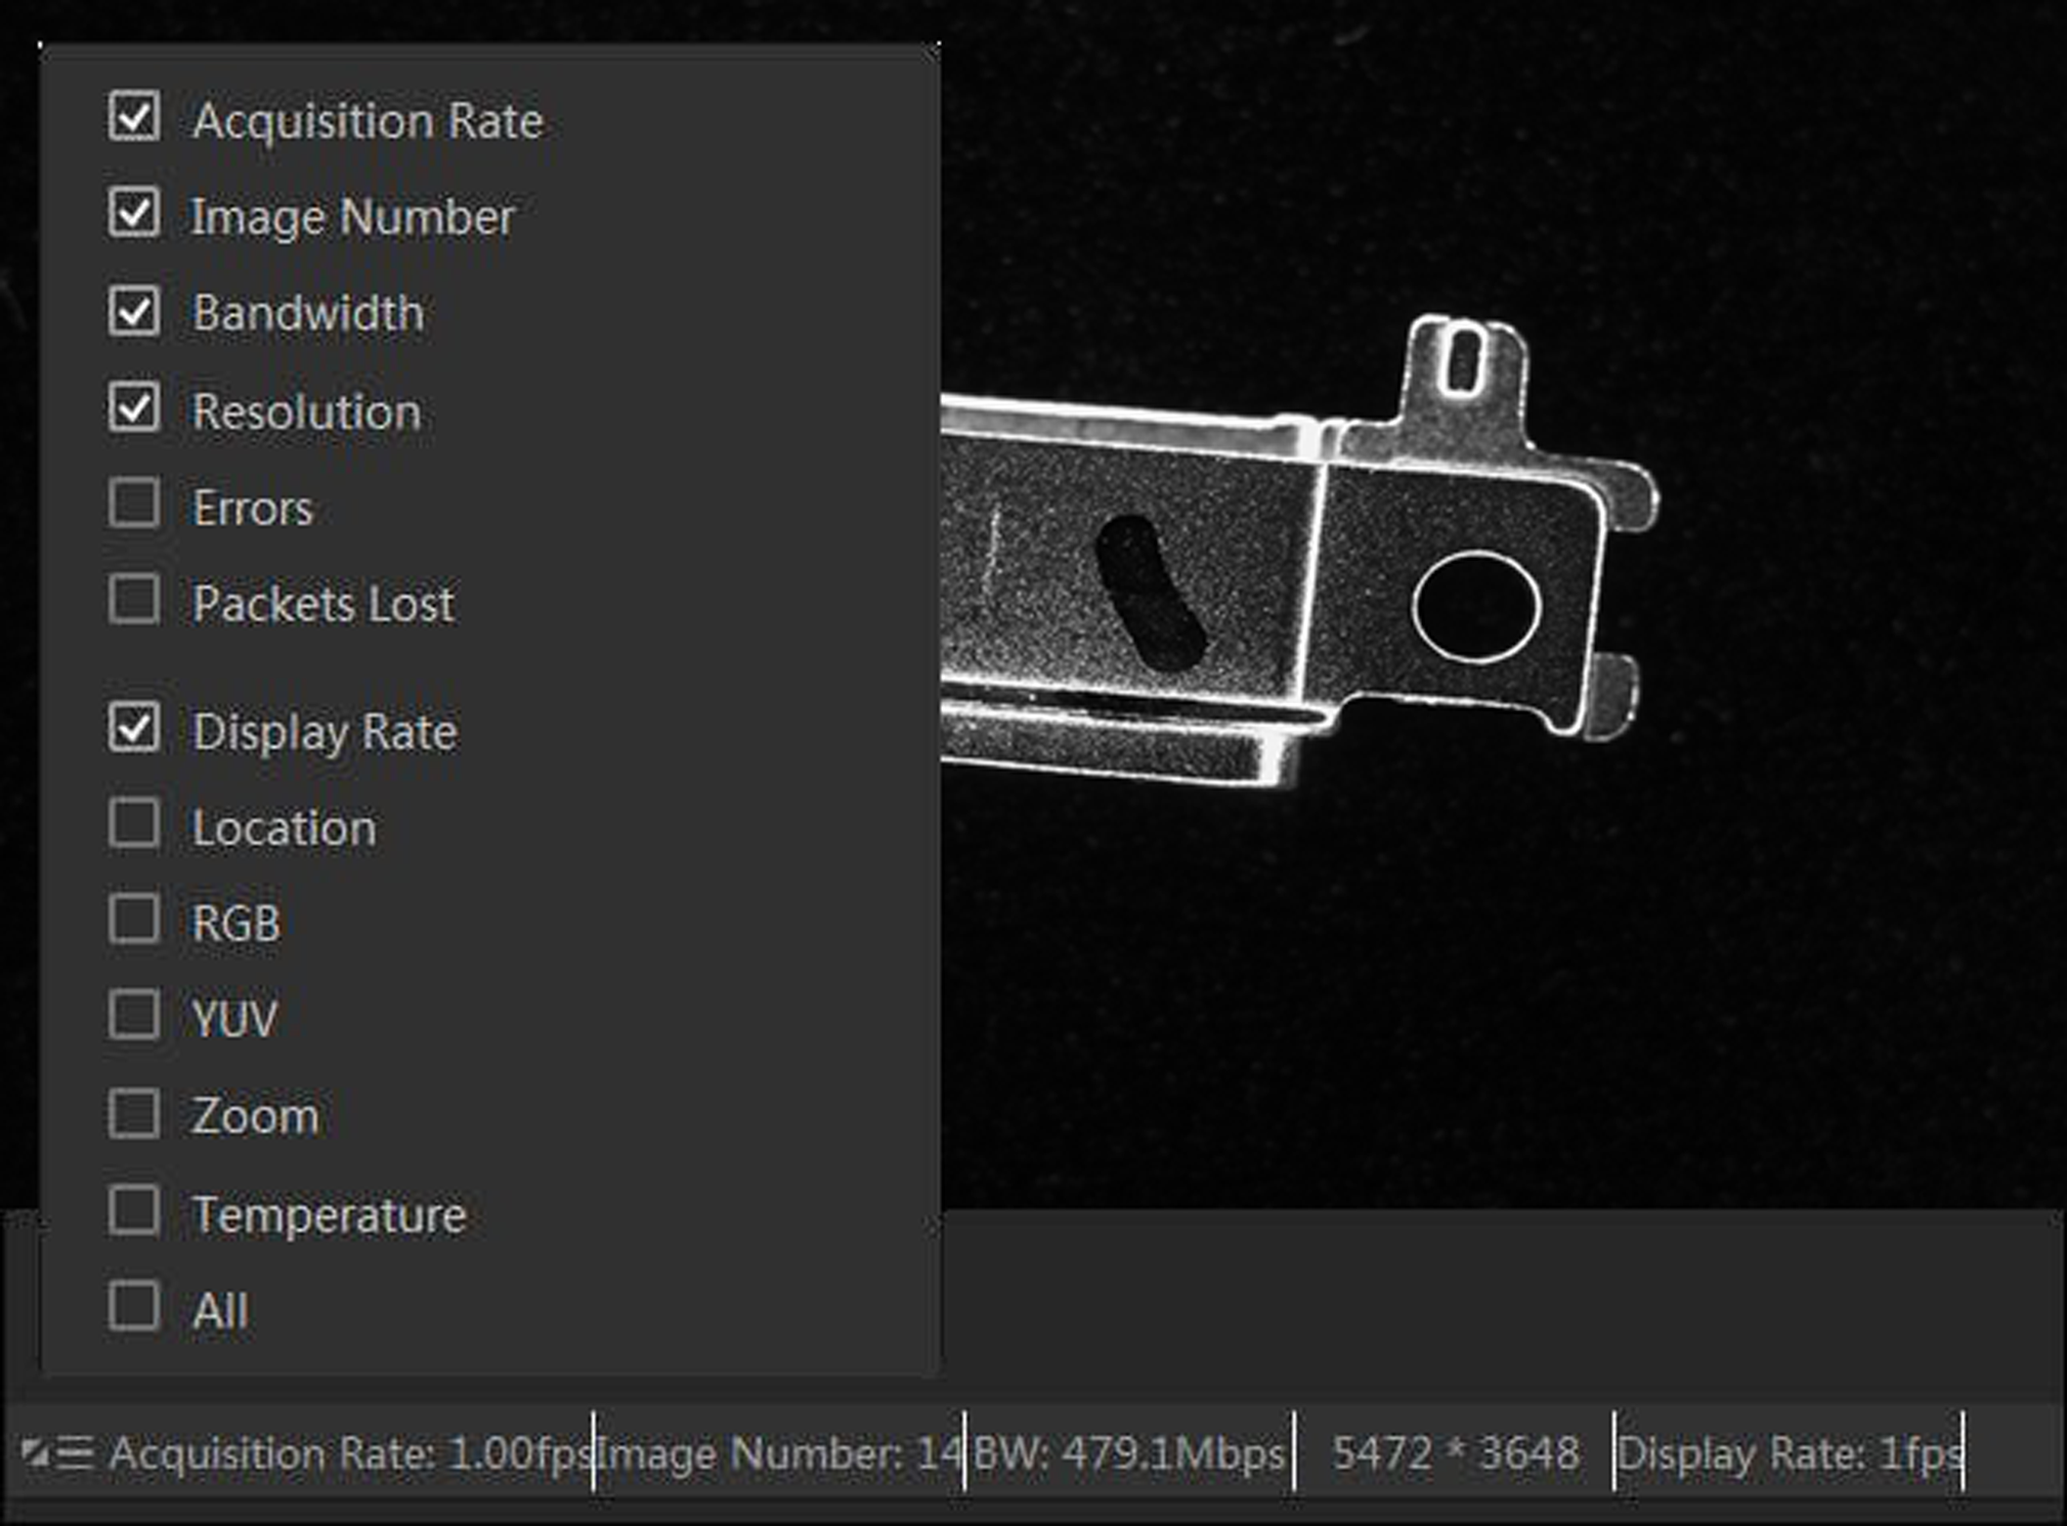Enable the Temperature status option
Screen dimensions: 2067x1526
pos(134,1211)
